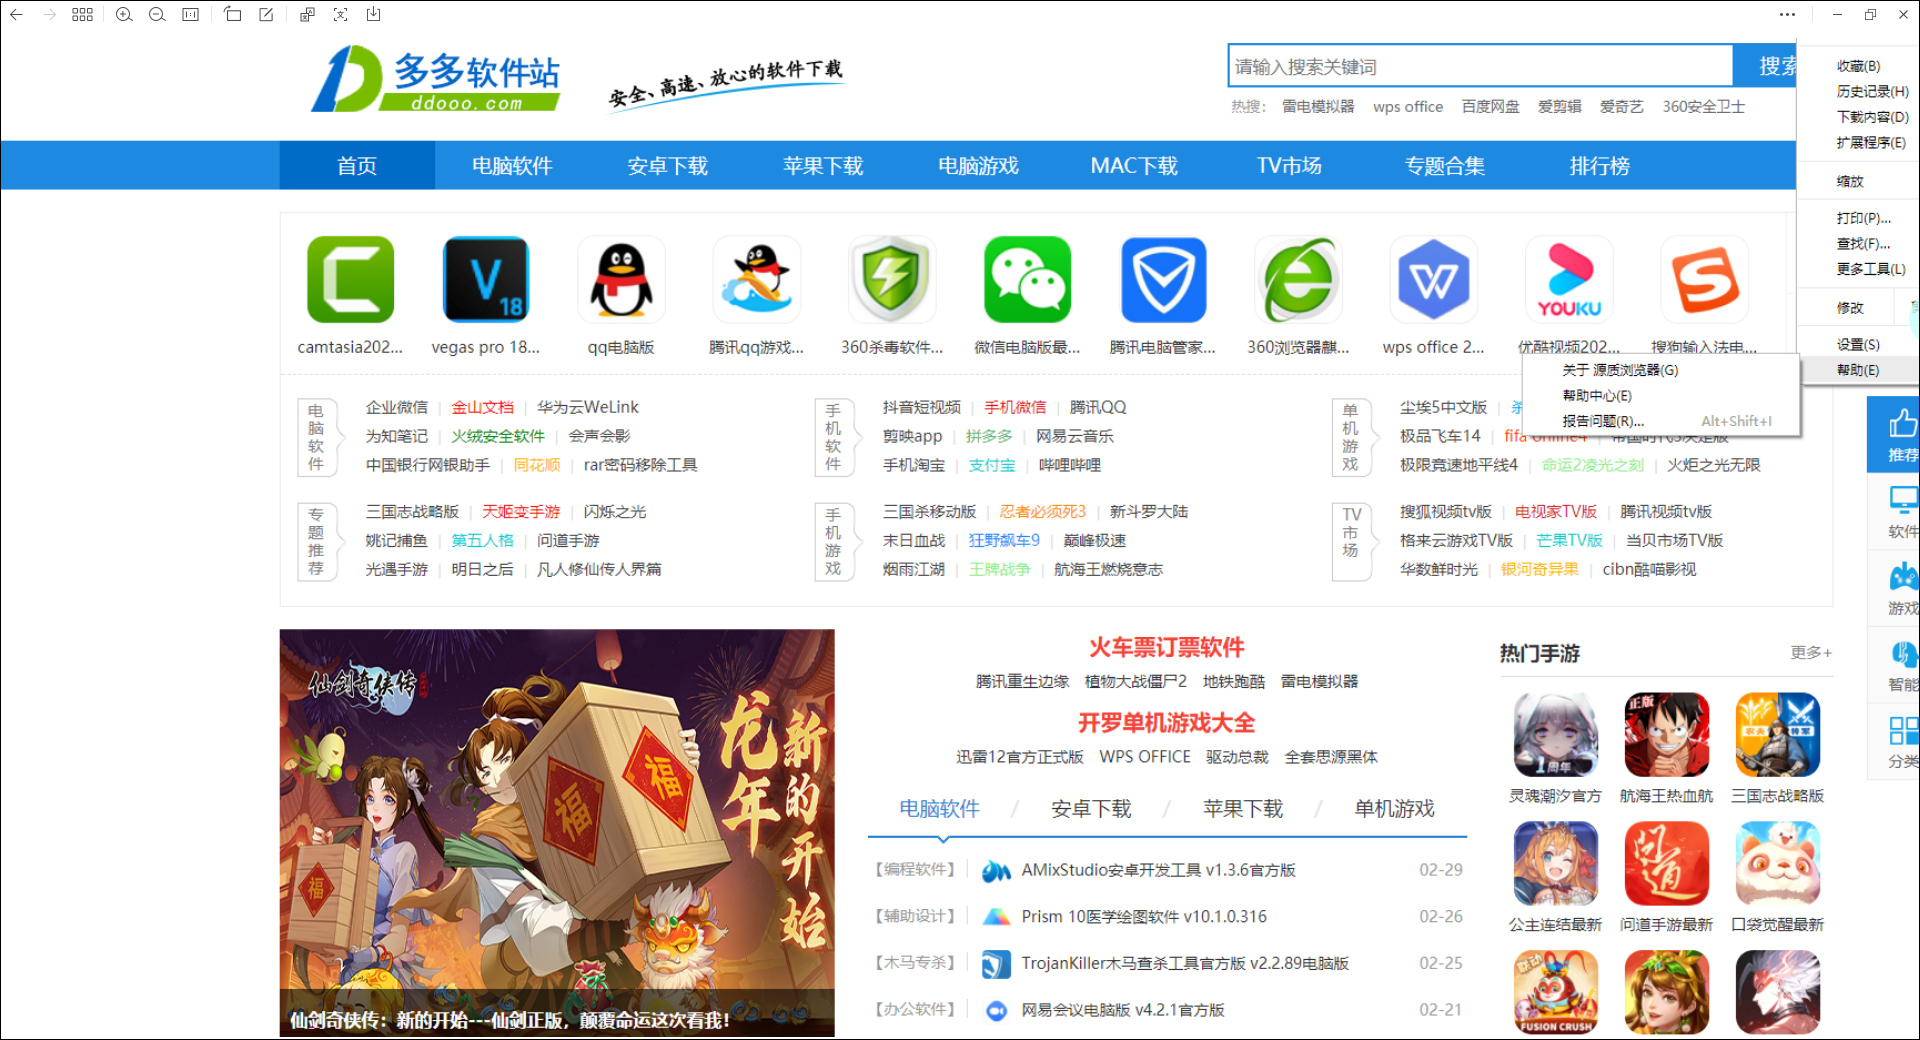Click the 百度网盘 hot search link
This screenshot has width=1920, height=1040.
click(x=1490, y=107)
